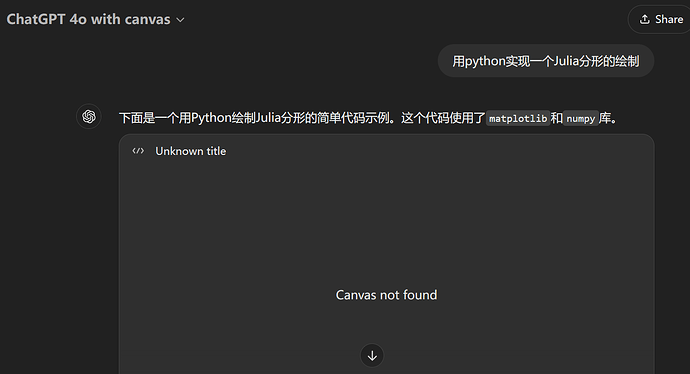Viewport: 690px width, 374px height.
Task: Select the user message bubble about Julia分形
Action: point(546,61)
